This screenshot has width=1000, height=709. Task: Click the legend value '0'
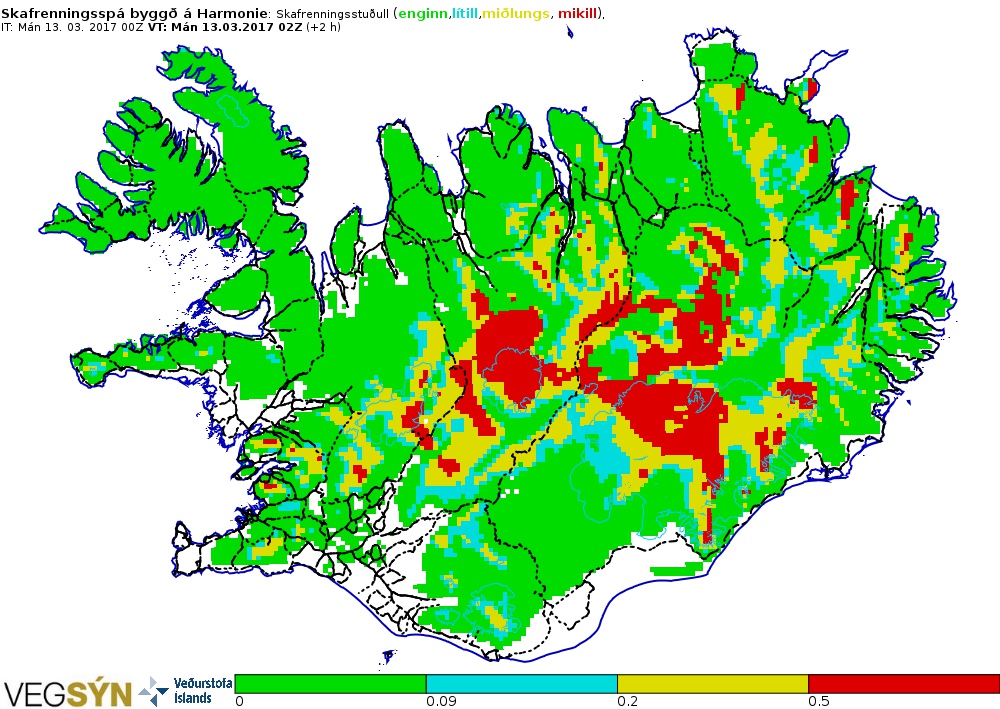point(239,702)
